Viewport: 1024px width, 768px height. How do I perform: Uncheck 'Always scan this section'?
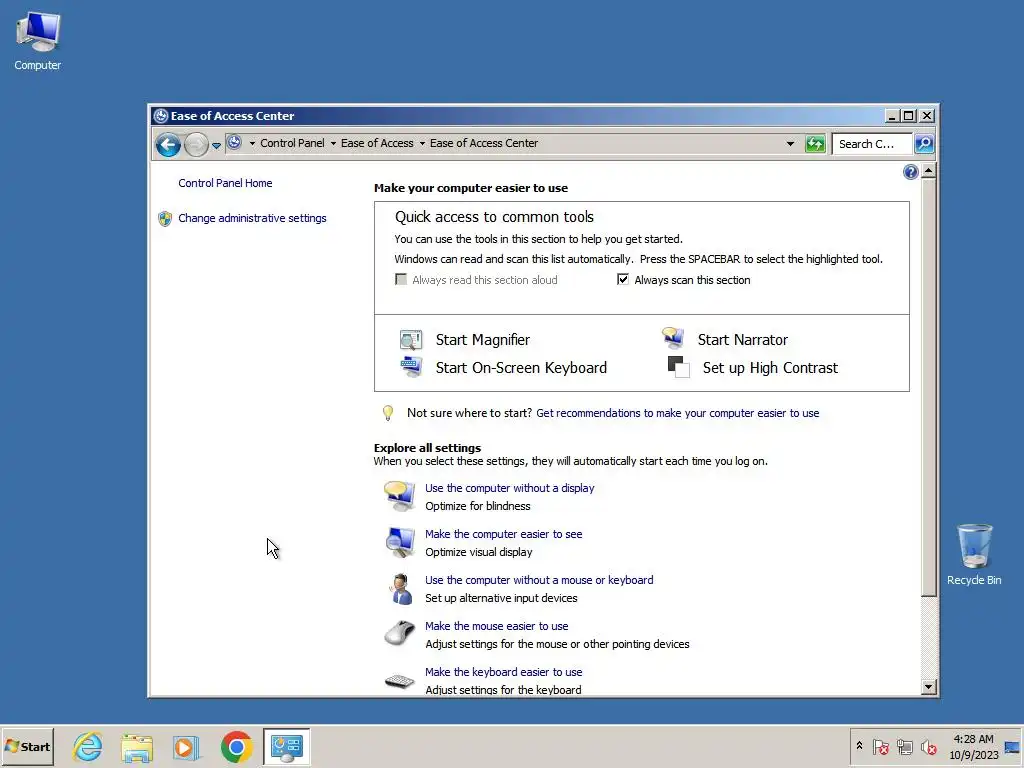click(623, 280)
